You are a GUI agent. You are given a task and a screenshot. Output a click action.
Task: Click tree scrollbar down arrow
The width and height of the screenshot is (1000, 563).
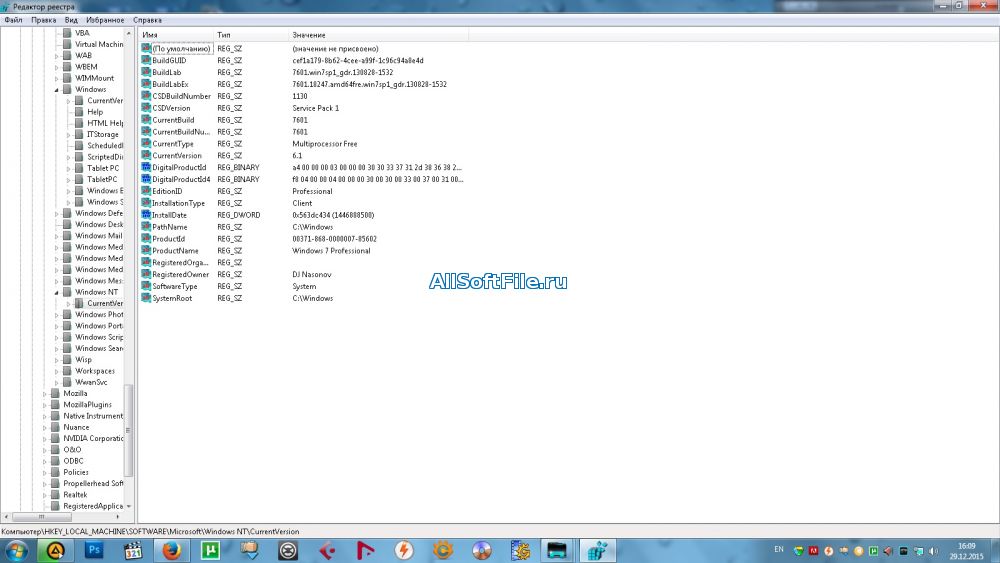129,506
